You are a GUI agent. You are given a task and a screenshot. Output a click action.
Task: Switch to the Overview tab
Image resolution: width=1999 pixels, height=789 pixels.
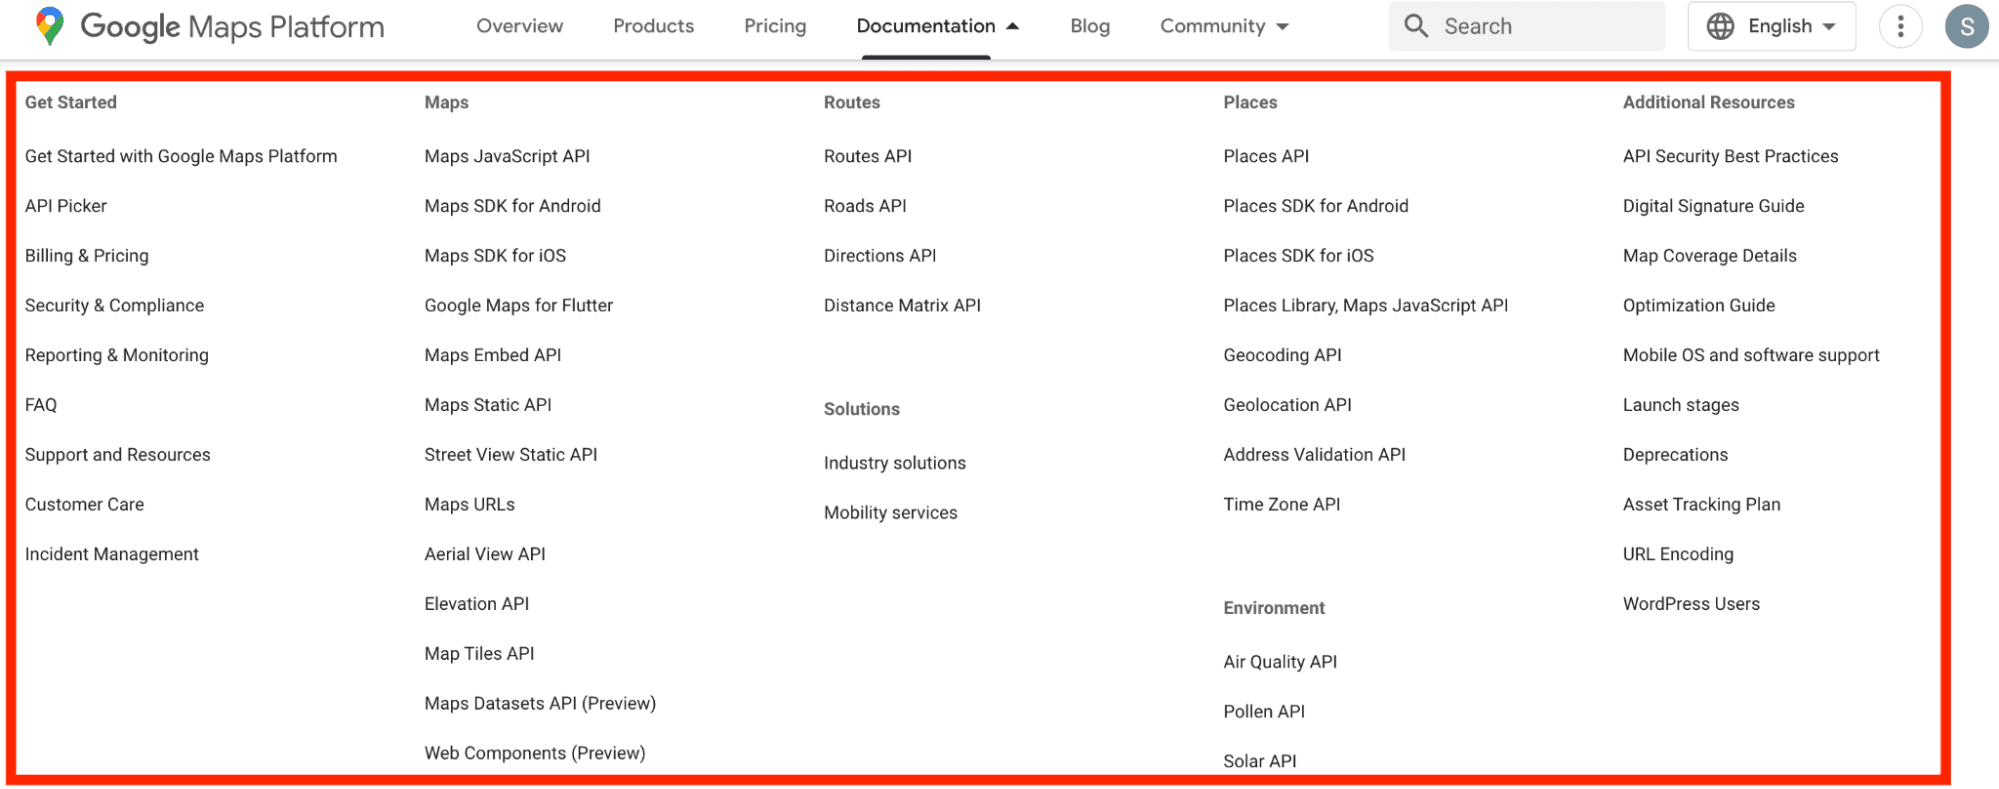519,26
